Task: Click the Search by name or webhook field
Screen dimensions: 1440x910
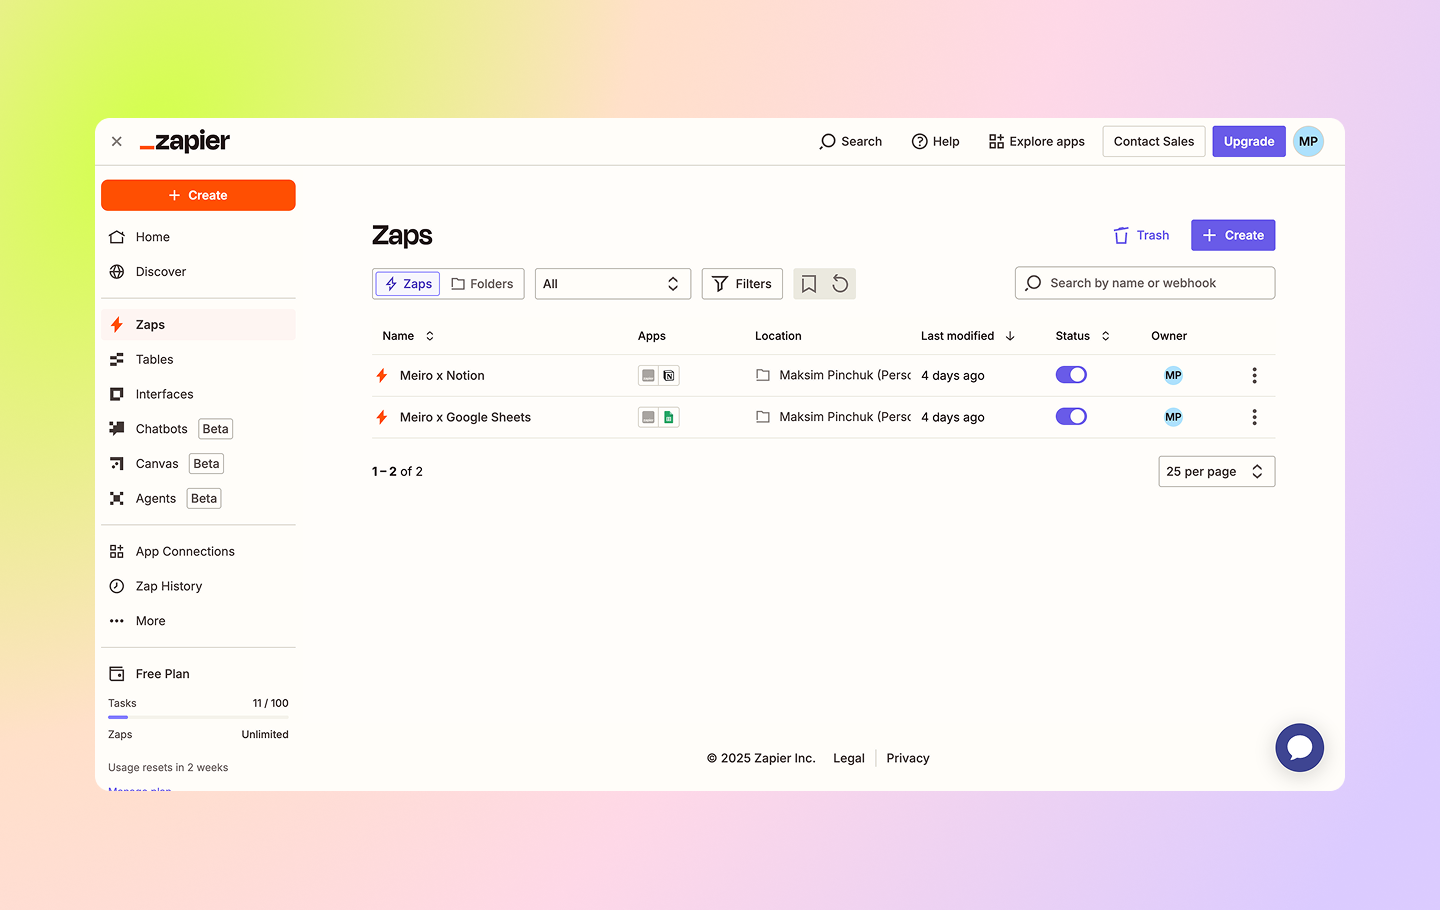Action: (x=1145, y=283)
